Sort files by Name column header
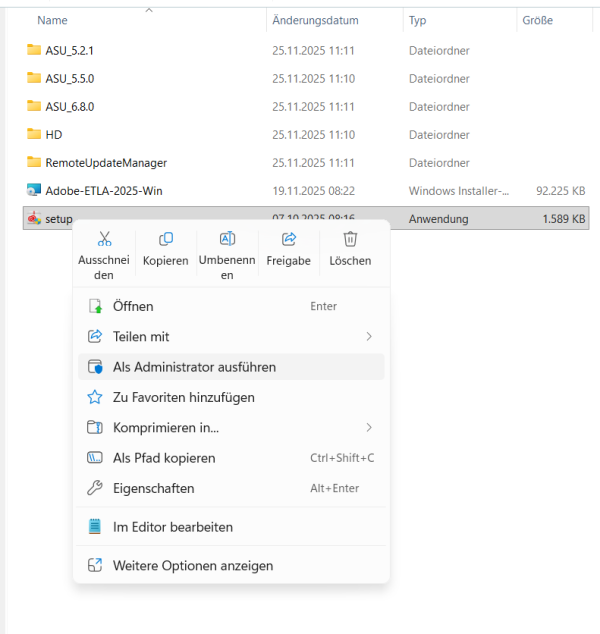This screenshot has height=634, width=600. (52, 20)
